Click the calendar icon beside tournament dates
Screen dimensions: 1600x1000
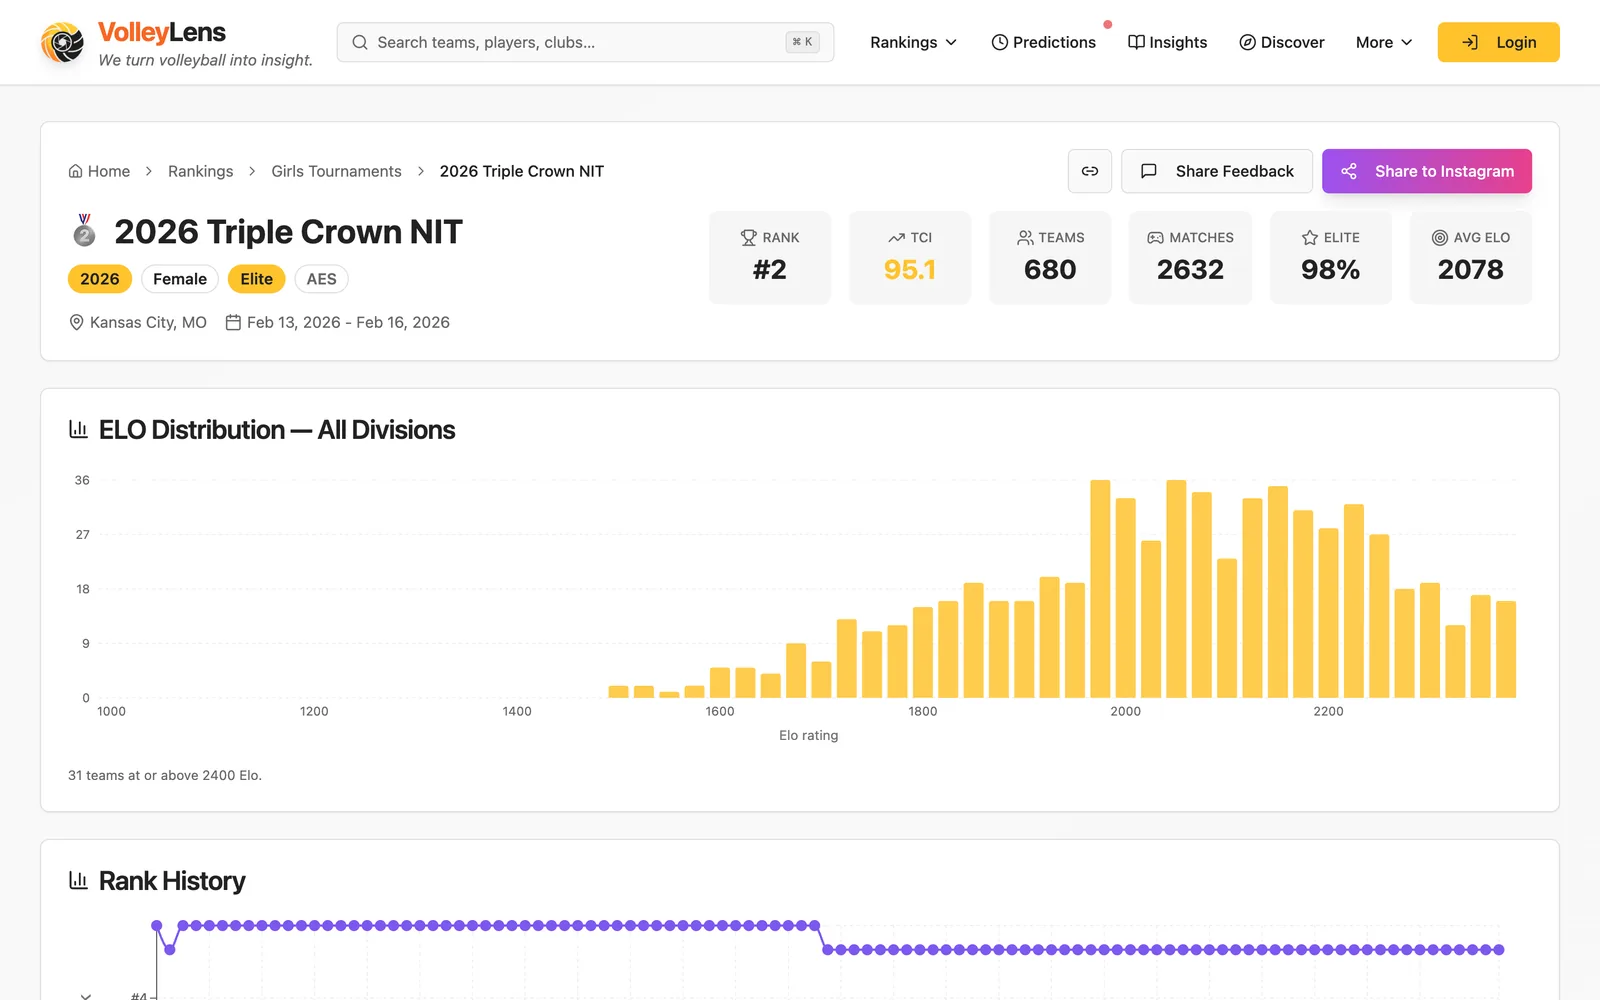[233, 322]
